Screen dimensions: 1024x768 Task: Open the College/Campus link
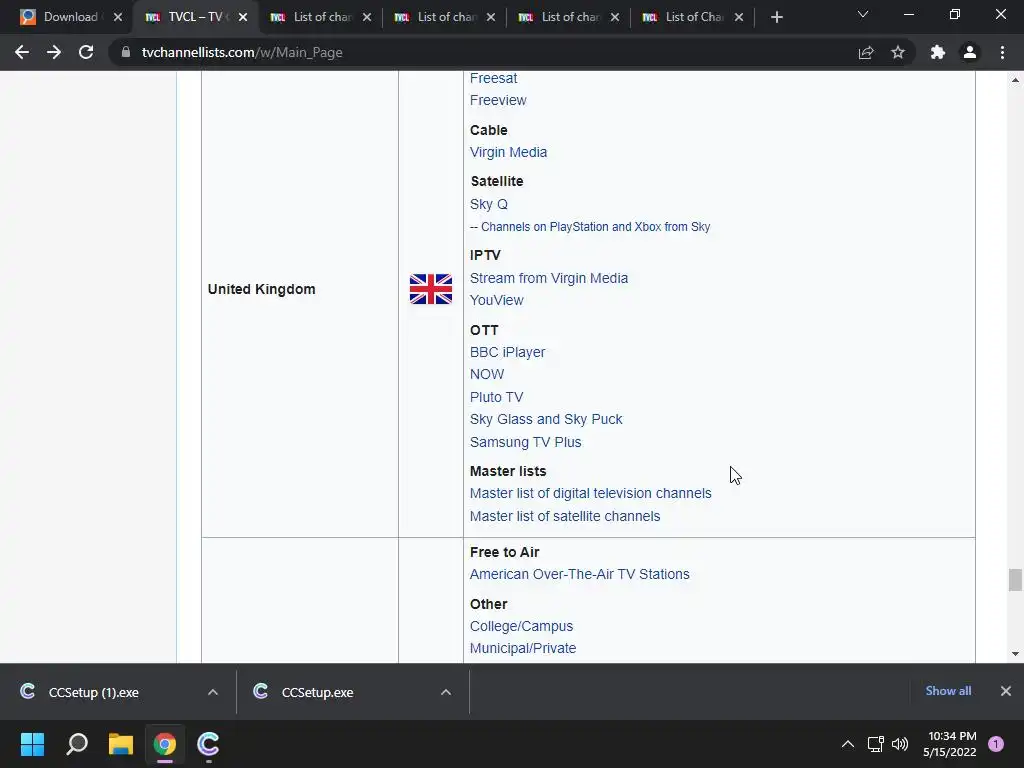pos(521,626)
